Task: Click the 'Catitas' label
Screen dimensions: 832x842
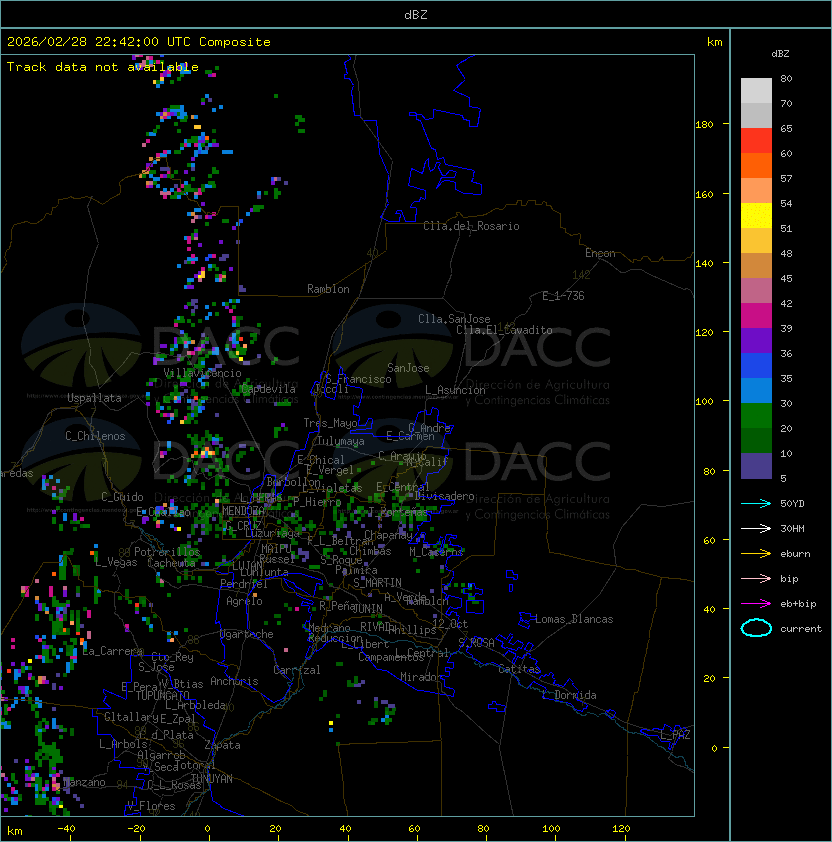Action: [x=519, y=669]
